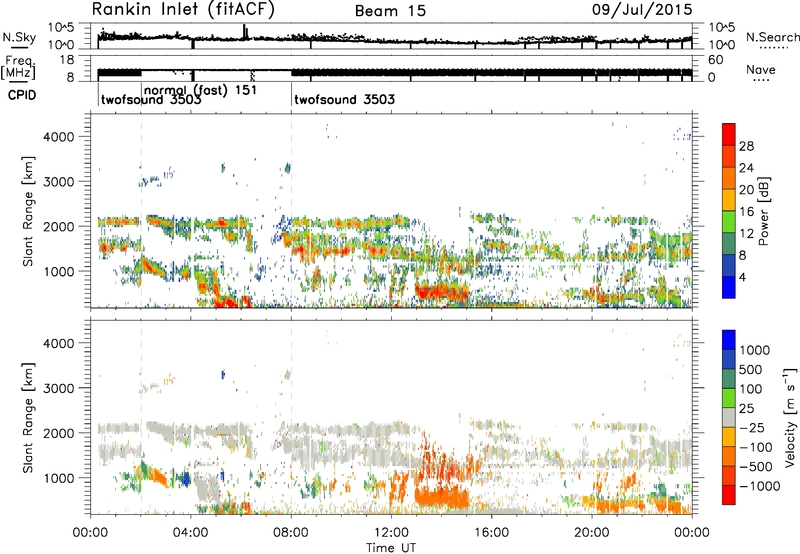The width and height of the screenshot is (800, 554).
Task: Select the "normal (fast) 151" CPID label
Action: pyautogui.click(x=200, y=90)
